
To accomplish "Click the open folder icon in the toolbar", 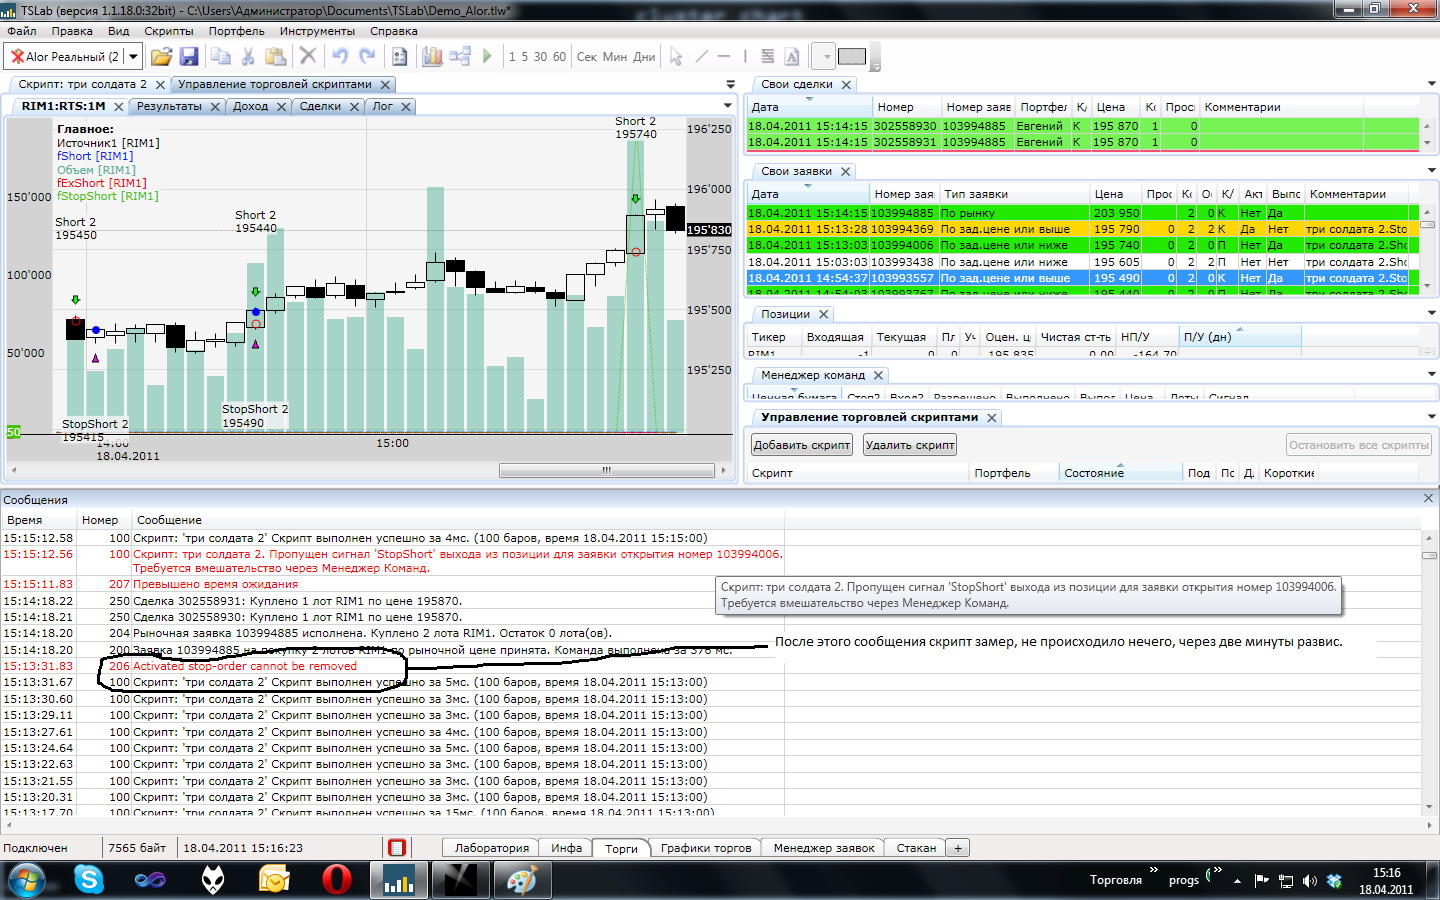I will coord(161,57).
